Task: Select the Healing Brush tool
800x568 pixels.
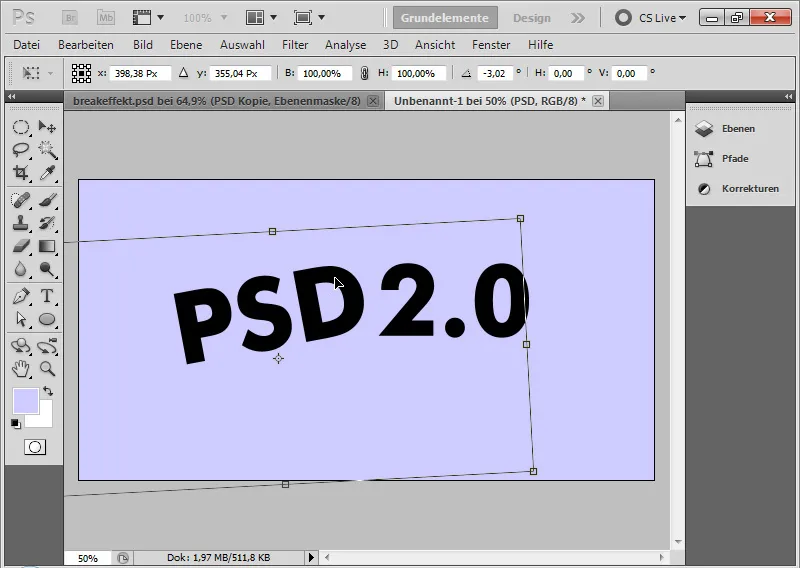Action: point(20,200)
